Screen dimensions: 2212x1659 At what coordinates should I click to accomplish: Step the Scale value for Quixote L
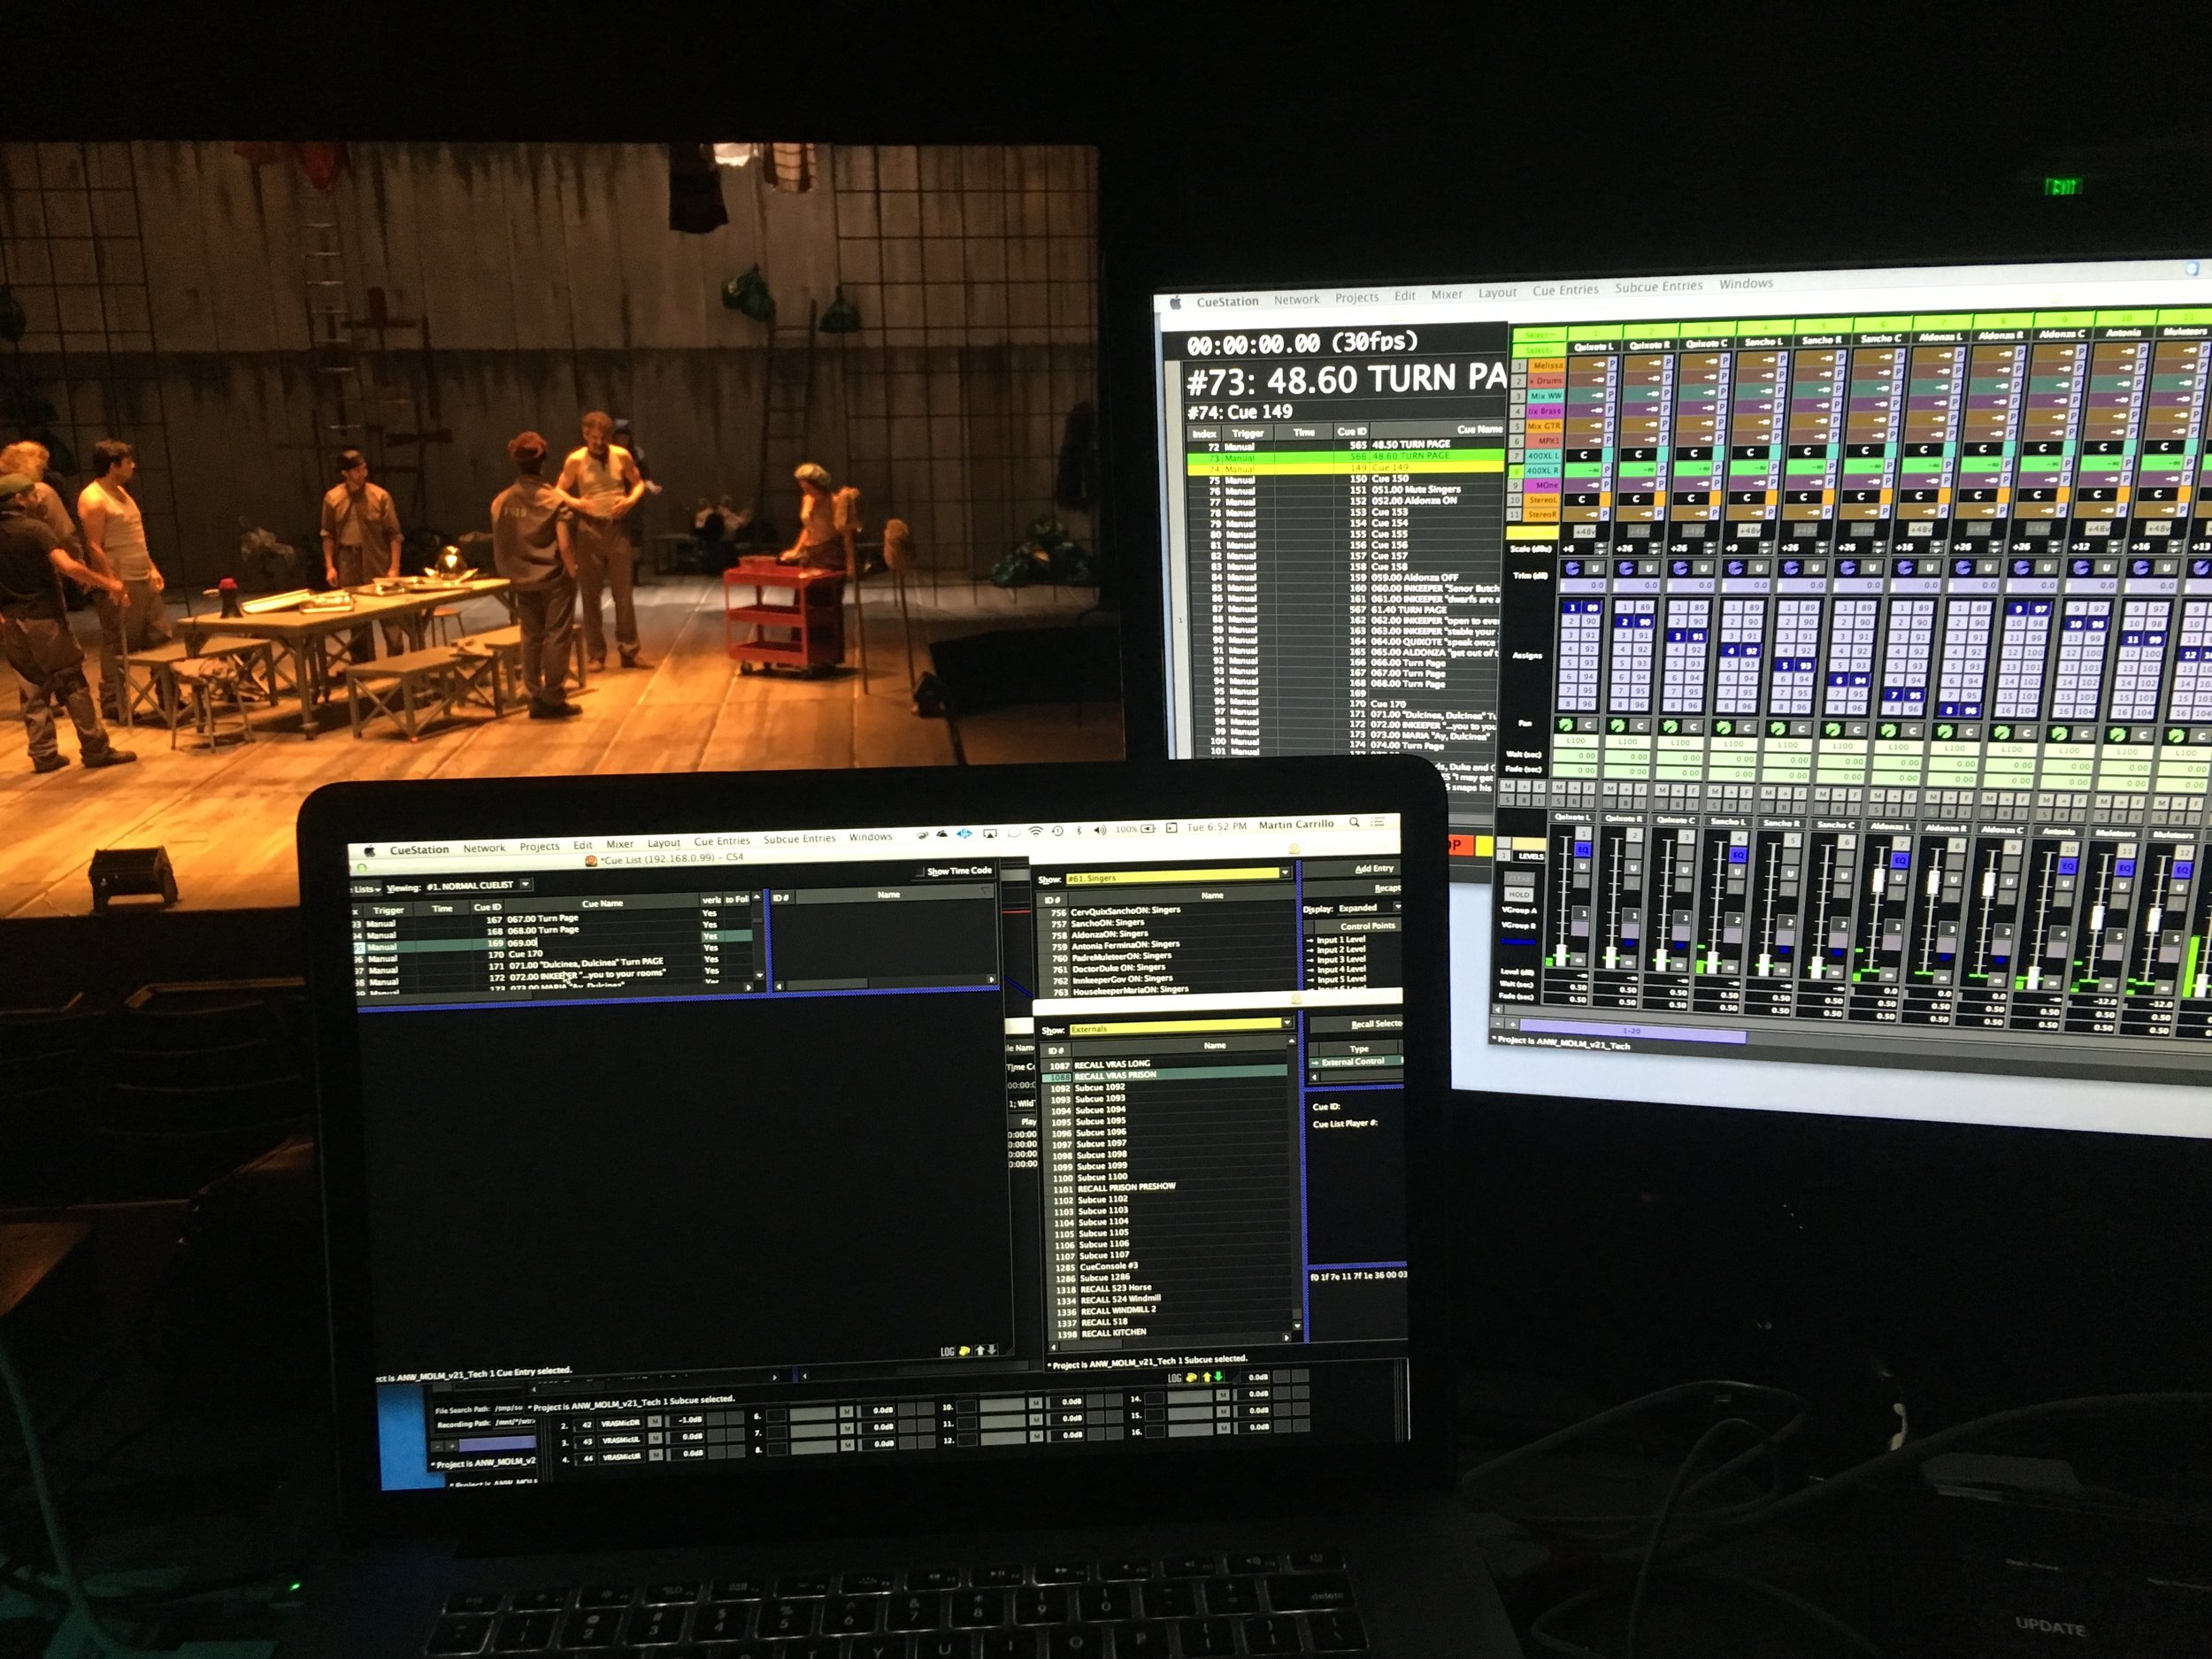click(x=1599, y=549)
